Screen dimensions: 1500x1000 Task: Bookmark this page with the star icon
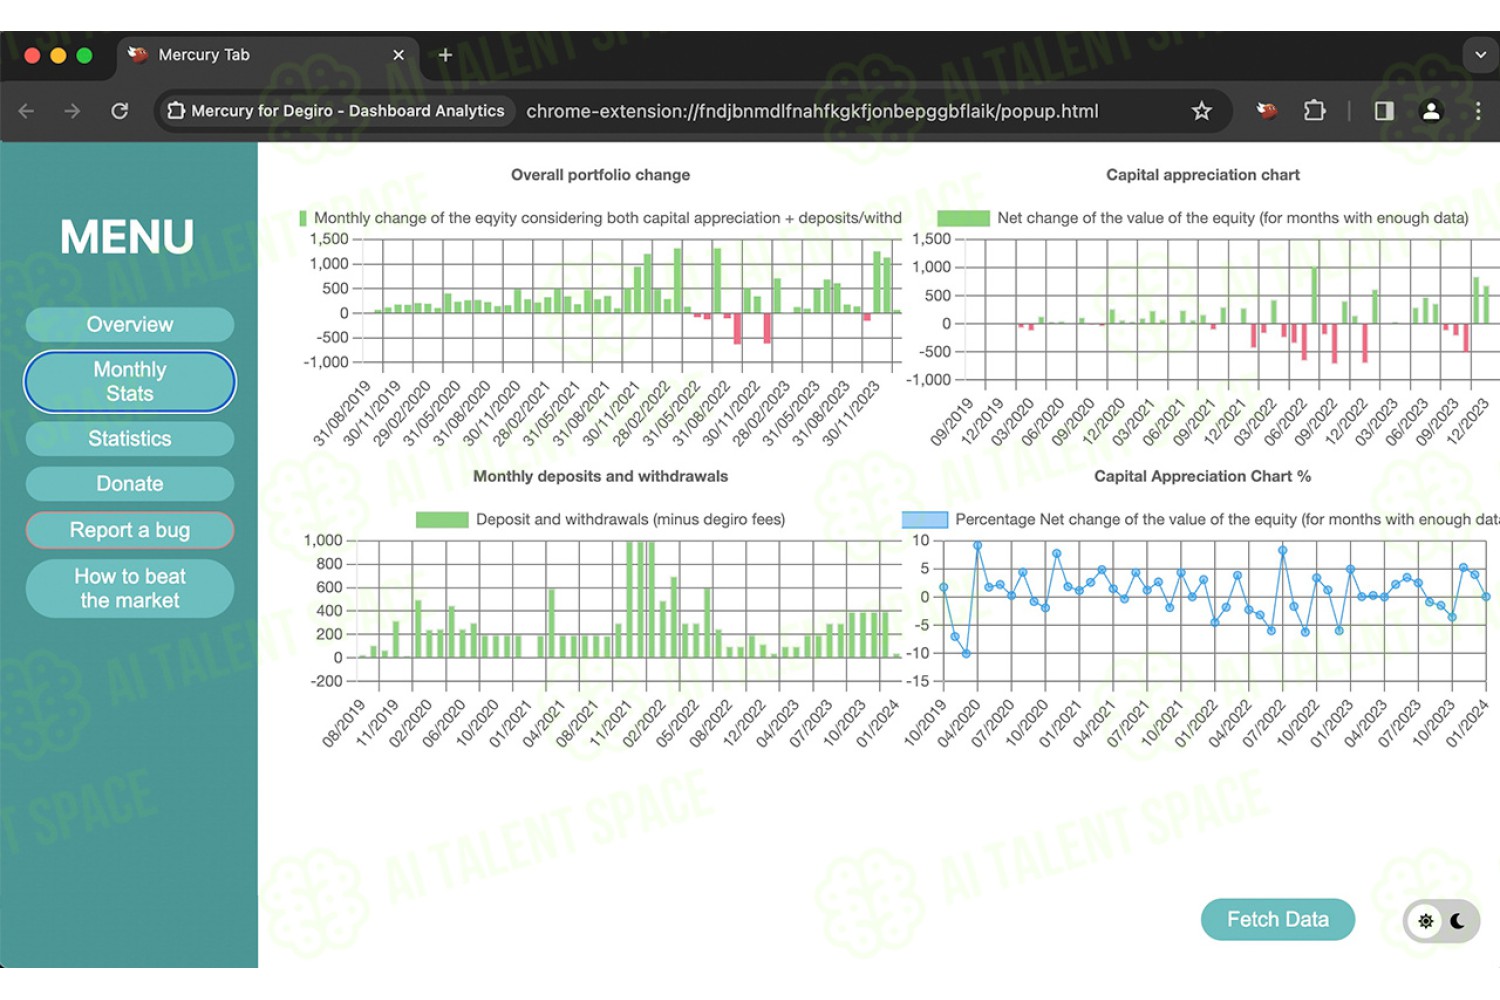click(x=1202, y=111)
